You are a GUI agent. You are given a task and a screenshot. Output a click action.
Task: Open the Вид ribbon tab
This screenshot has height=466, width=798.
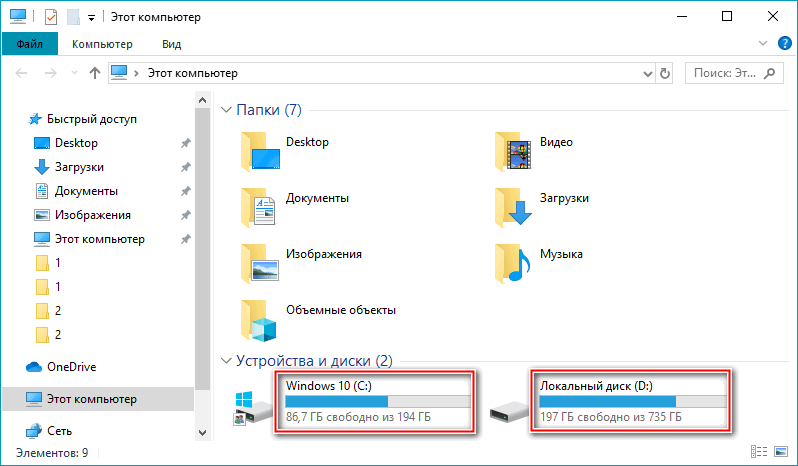point(172,44)
